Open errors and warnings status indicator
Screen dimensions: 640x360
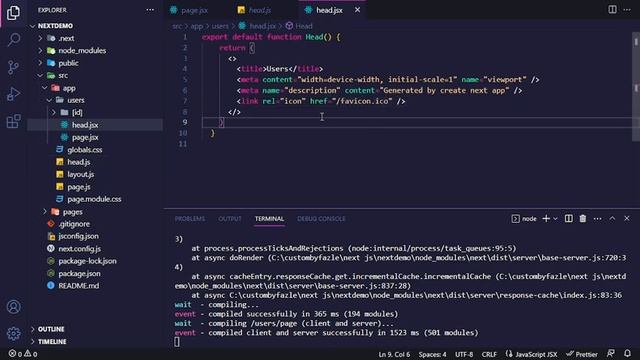coord(23,354)
